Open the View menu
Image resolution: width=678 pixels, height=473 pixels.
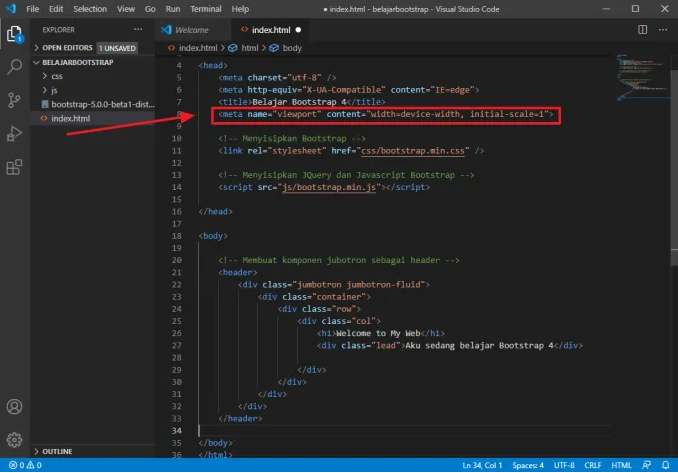[x=125, y=9]
